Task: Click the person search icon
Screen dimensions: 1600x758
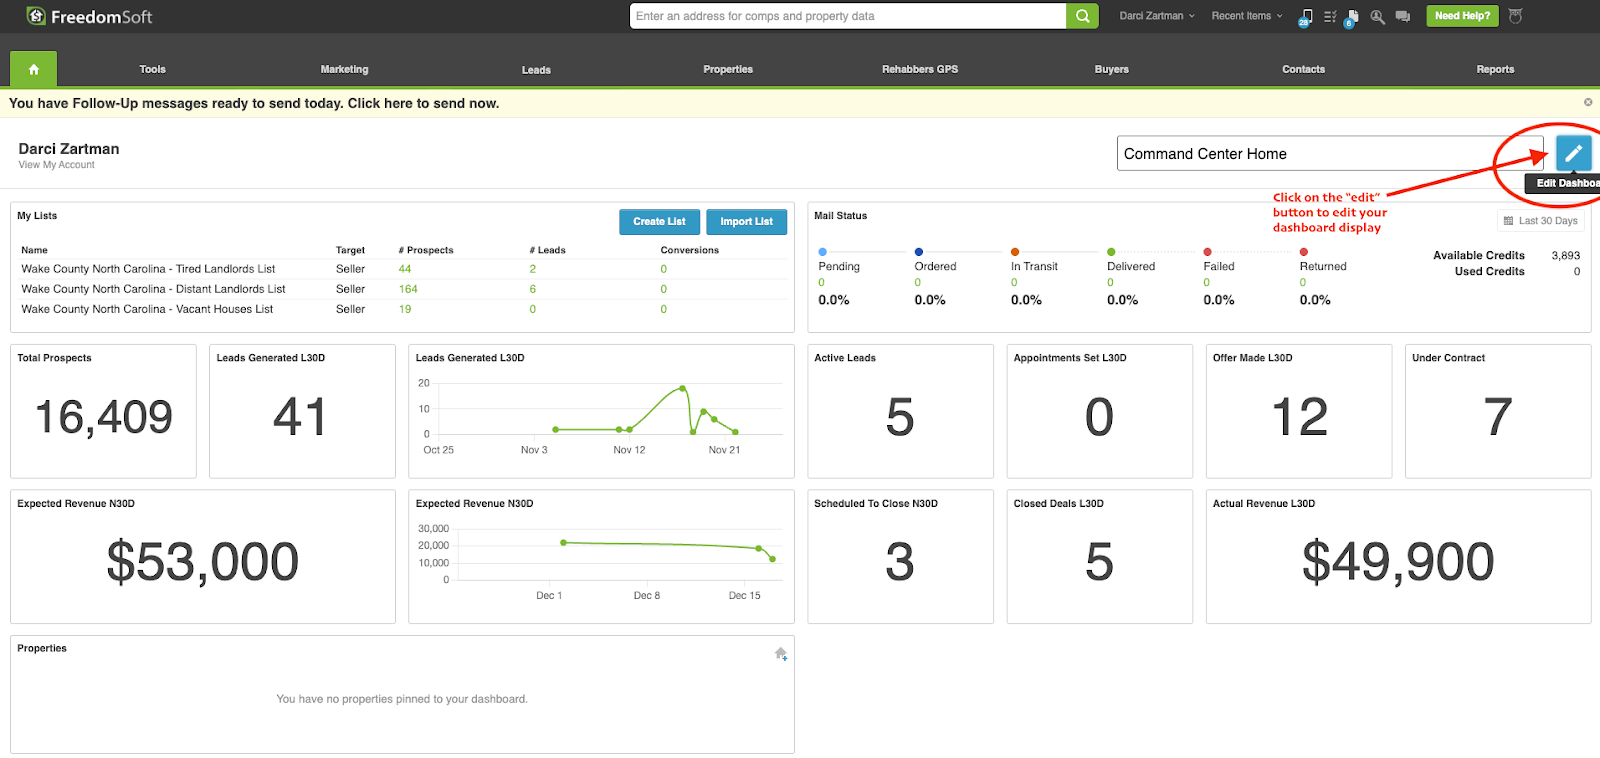Action: [1377, 17]
